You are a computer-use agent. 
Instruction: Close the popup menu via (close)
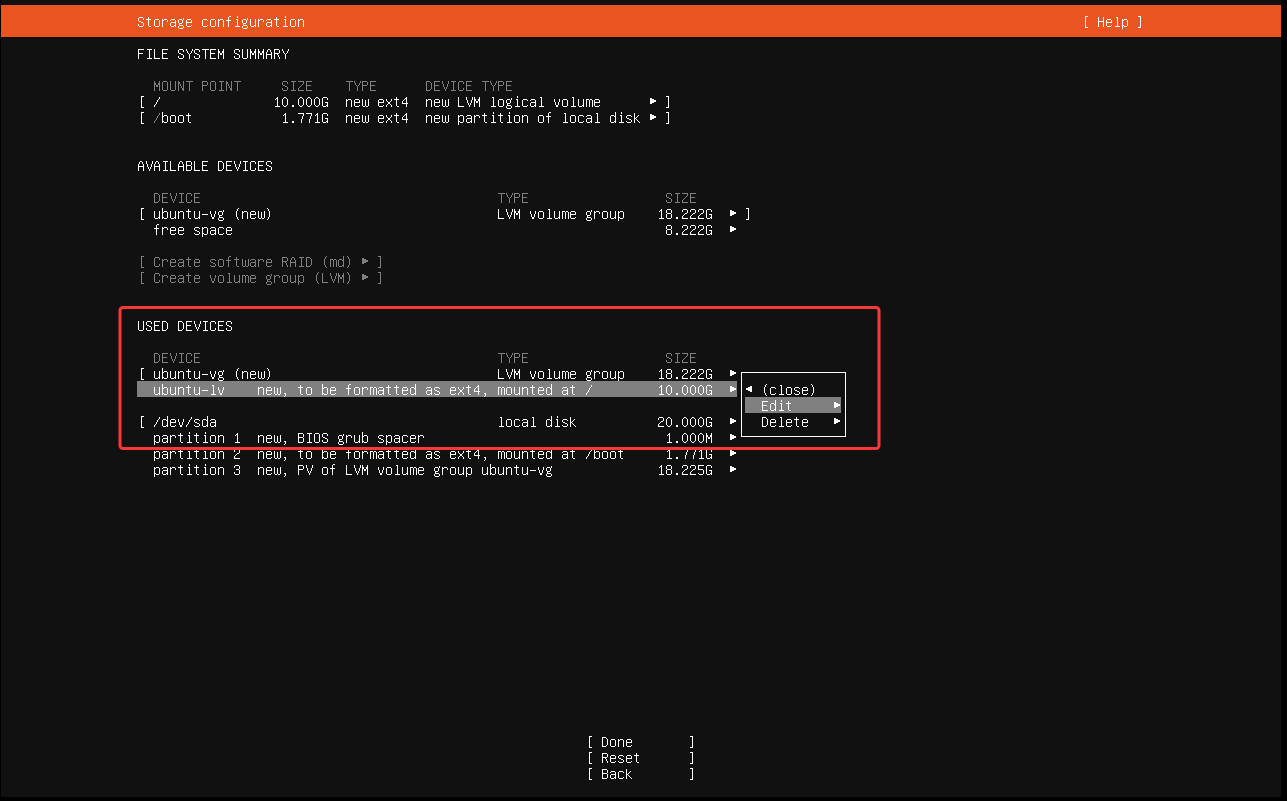pyautogui.click(x=787, y=390)
